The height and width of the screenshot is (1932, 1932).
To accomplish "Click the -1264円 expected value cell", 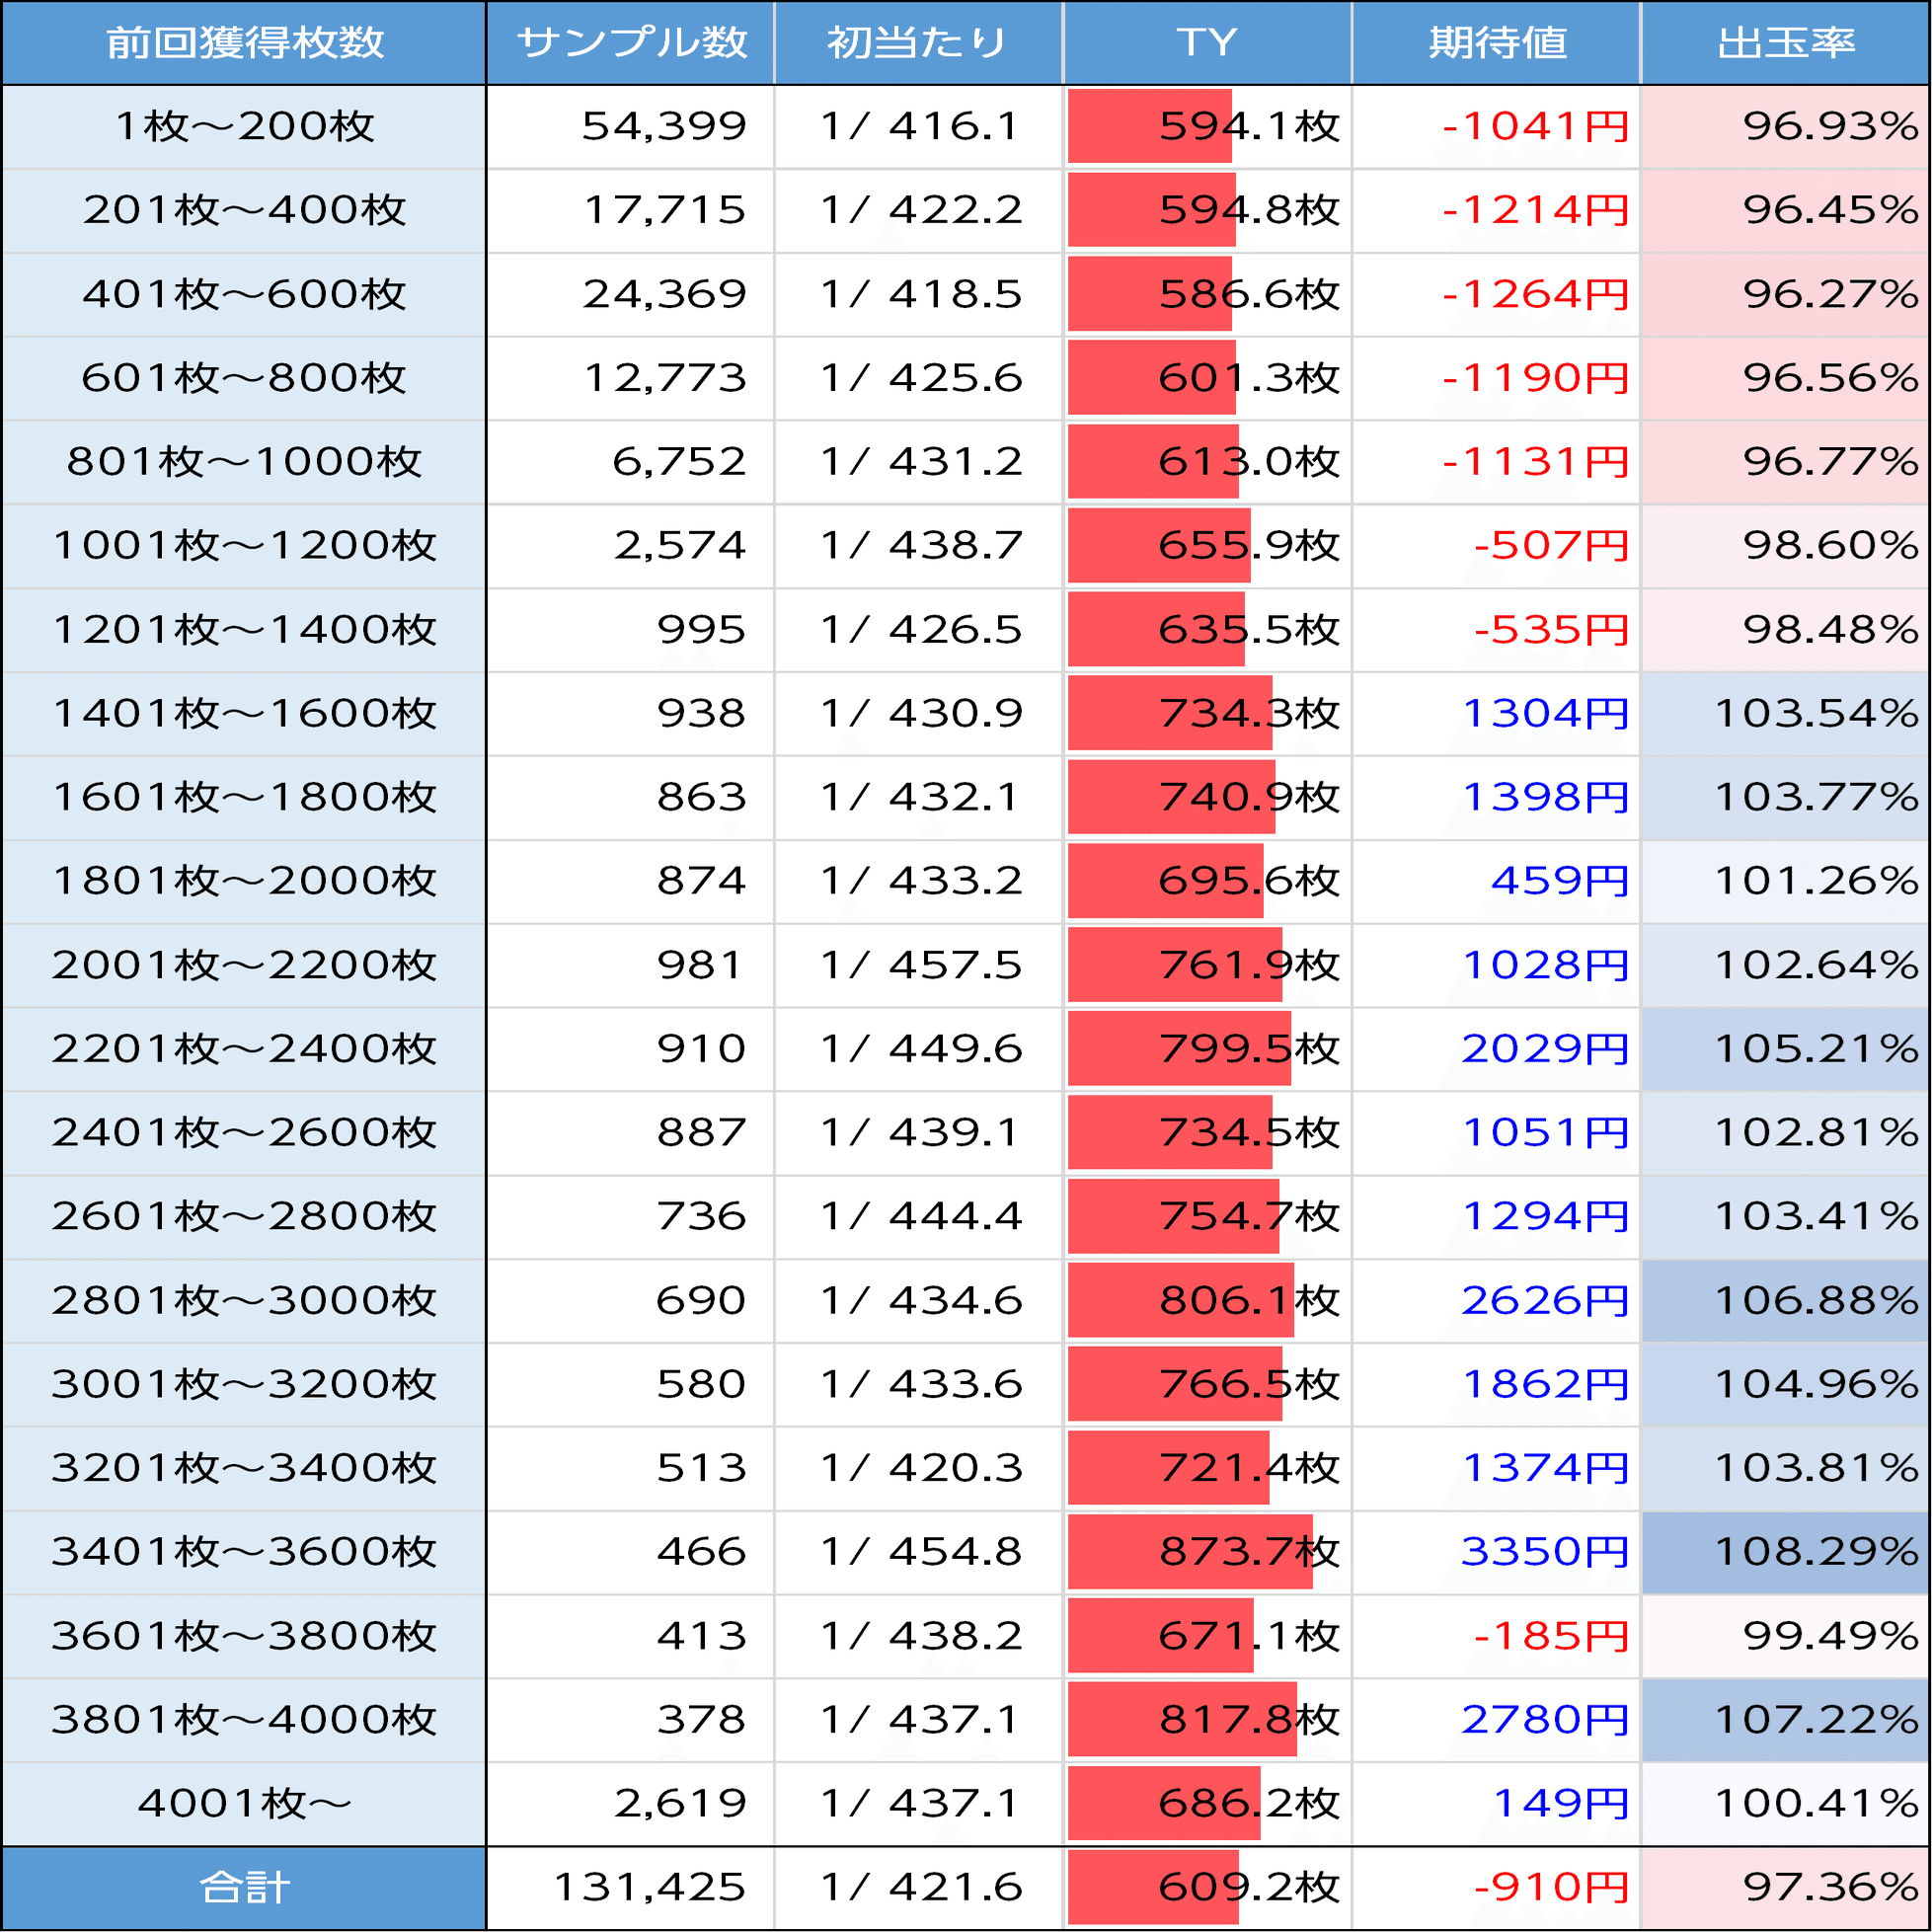I will point(1535,294).
